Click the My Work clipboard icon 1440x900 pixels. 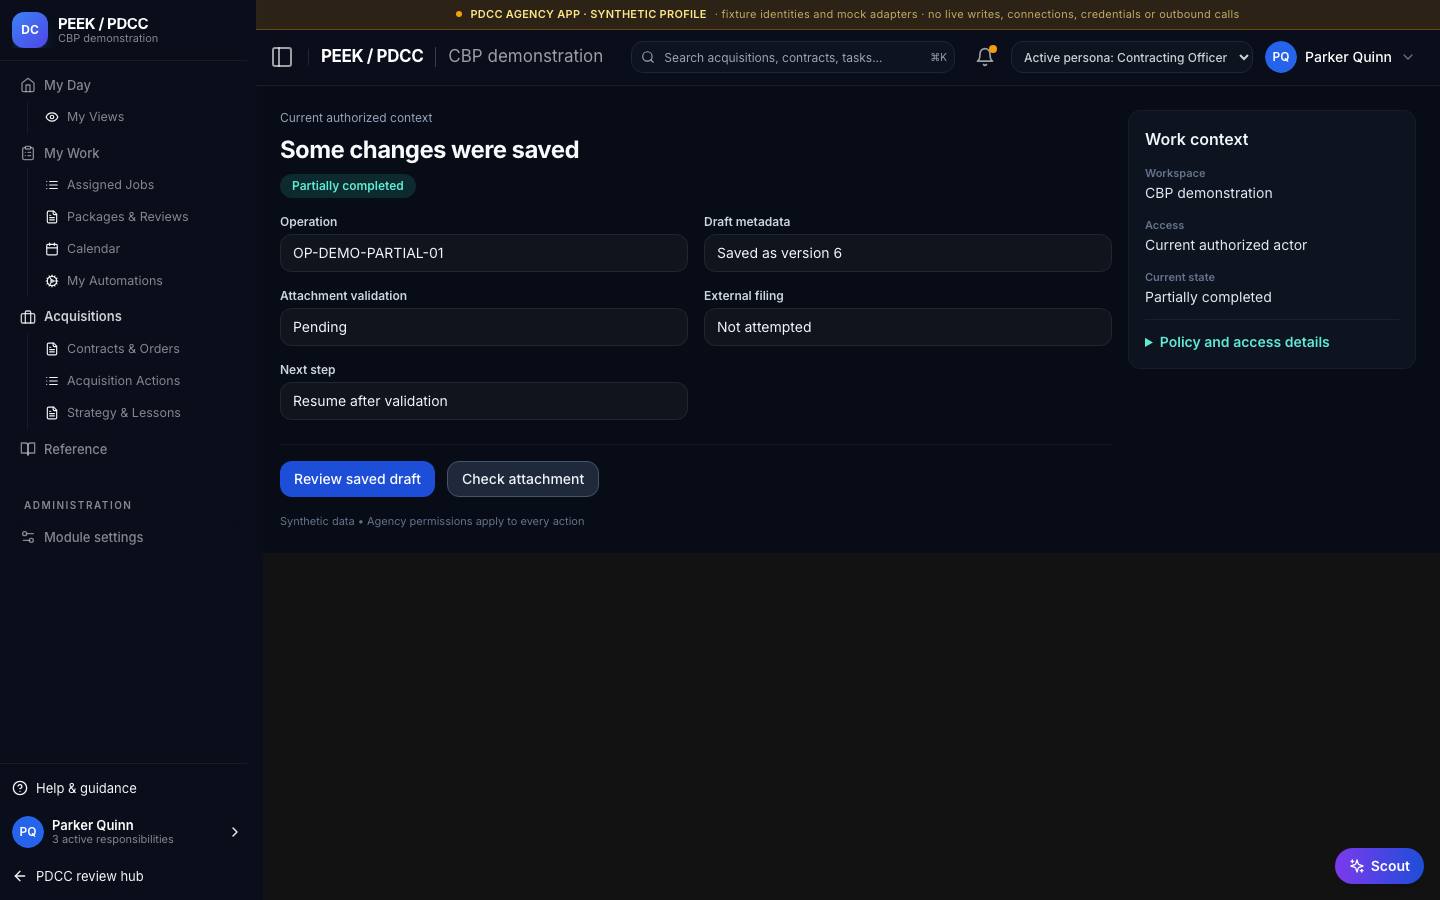click(x=28, y=153)
